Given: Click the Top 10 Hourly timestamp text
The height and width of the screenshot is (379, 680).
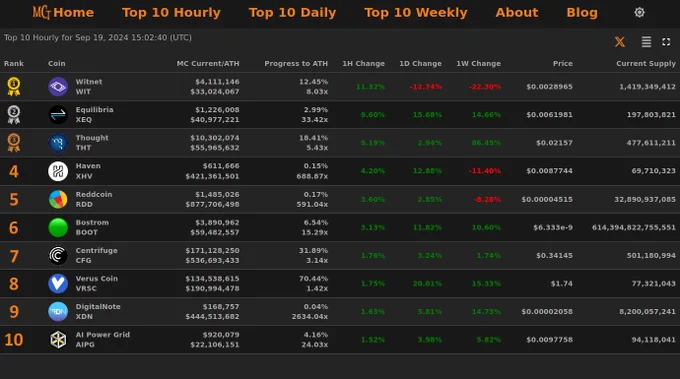Looking at the screenshot, I should (x=98, y=38).
